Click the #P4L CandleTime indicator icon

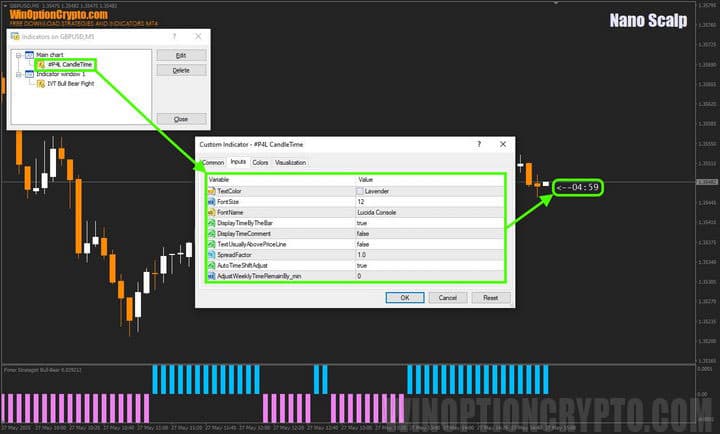pyautogui.click(x=40, y=64)
